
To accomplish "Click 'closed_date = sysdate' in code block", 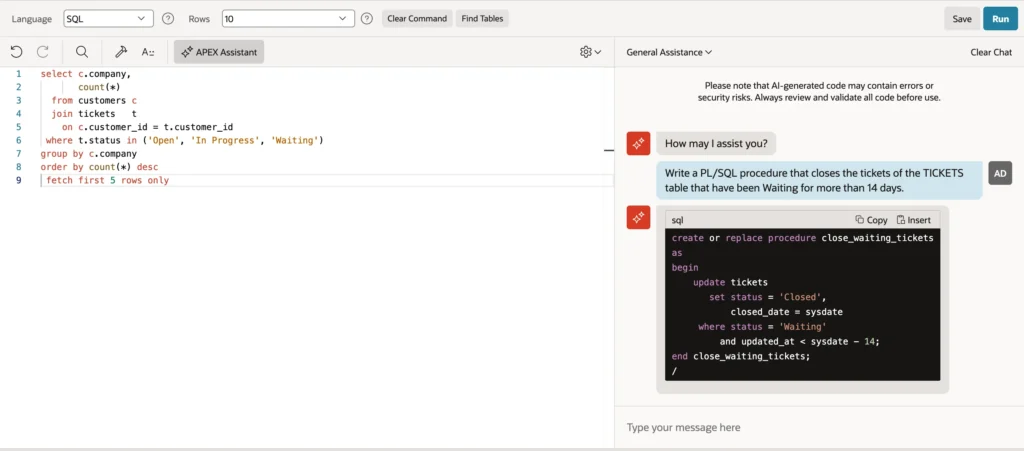I will pyautogui.click(x=786, y=312).
